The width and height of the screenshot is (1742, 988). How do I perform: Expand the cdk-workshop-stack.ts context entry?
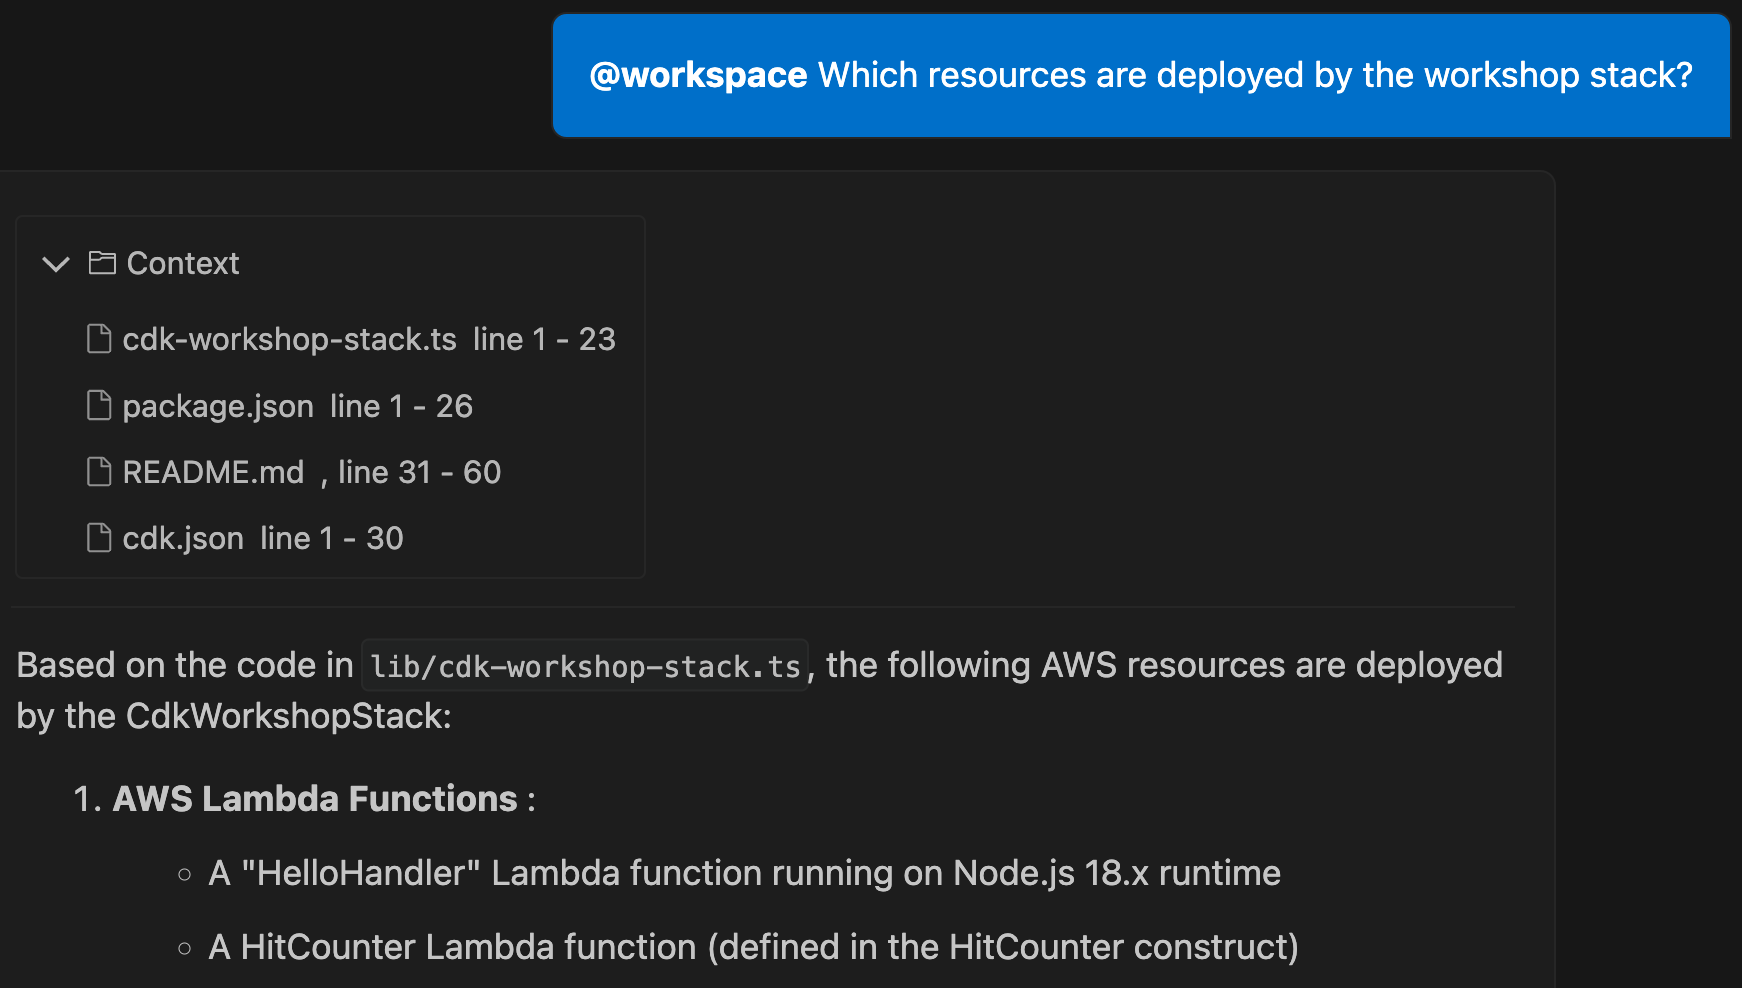pyautogui.click(x=368, y=338)
